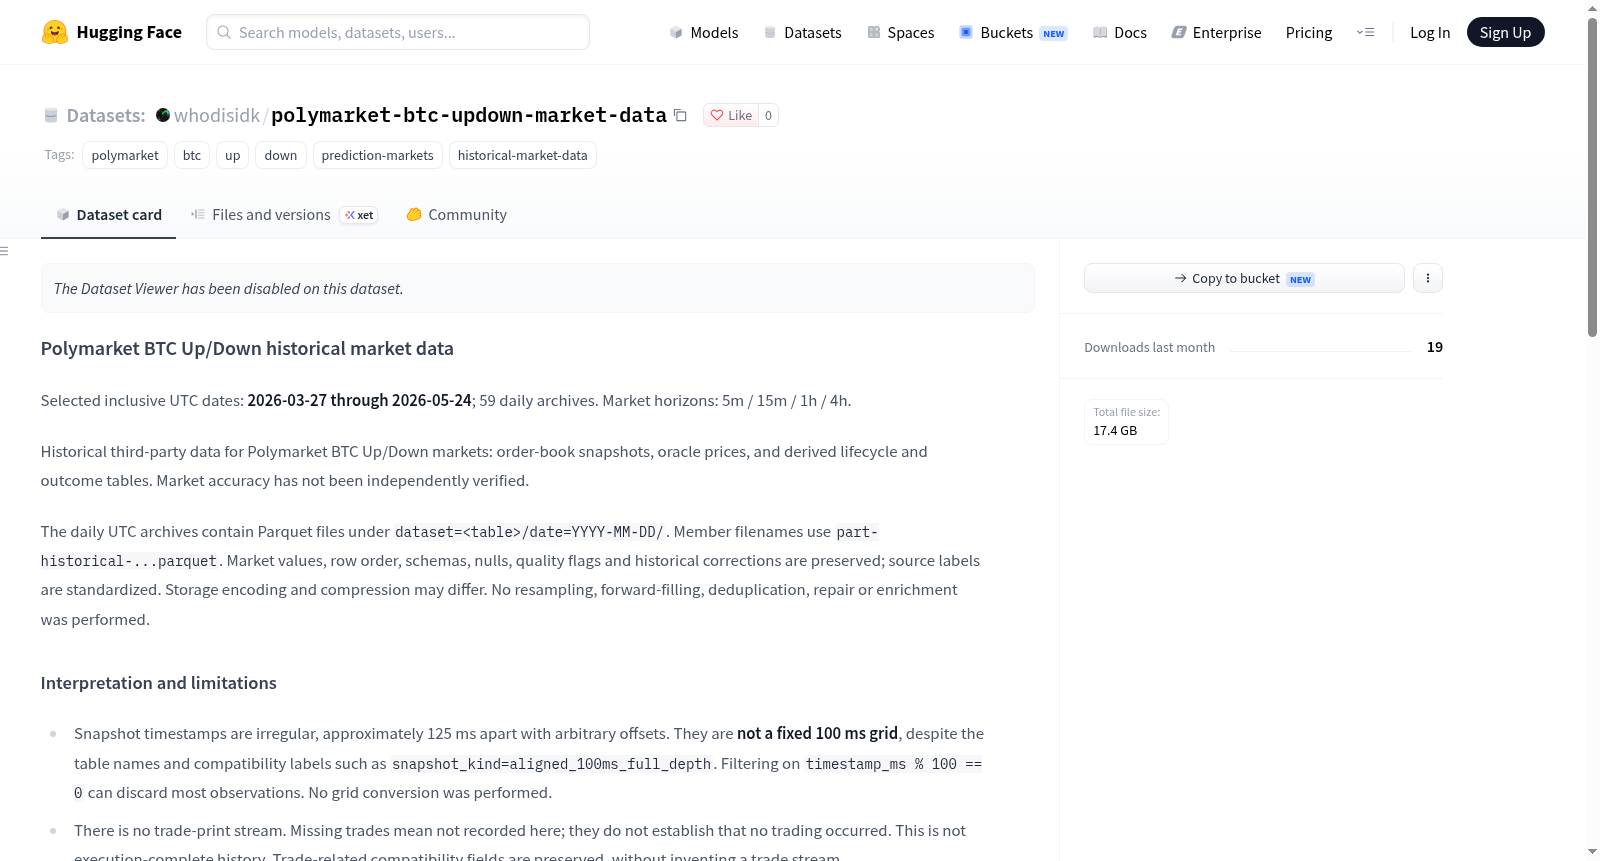Click the arrow icon in Copy to bucket
Image resolution: width=1600 pixels, height=861 pixels.
pos(1181,278)
